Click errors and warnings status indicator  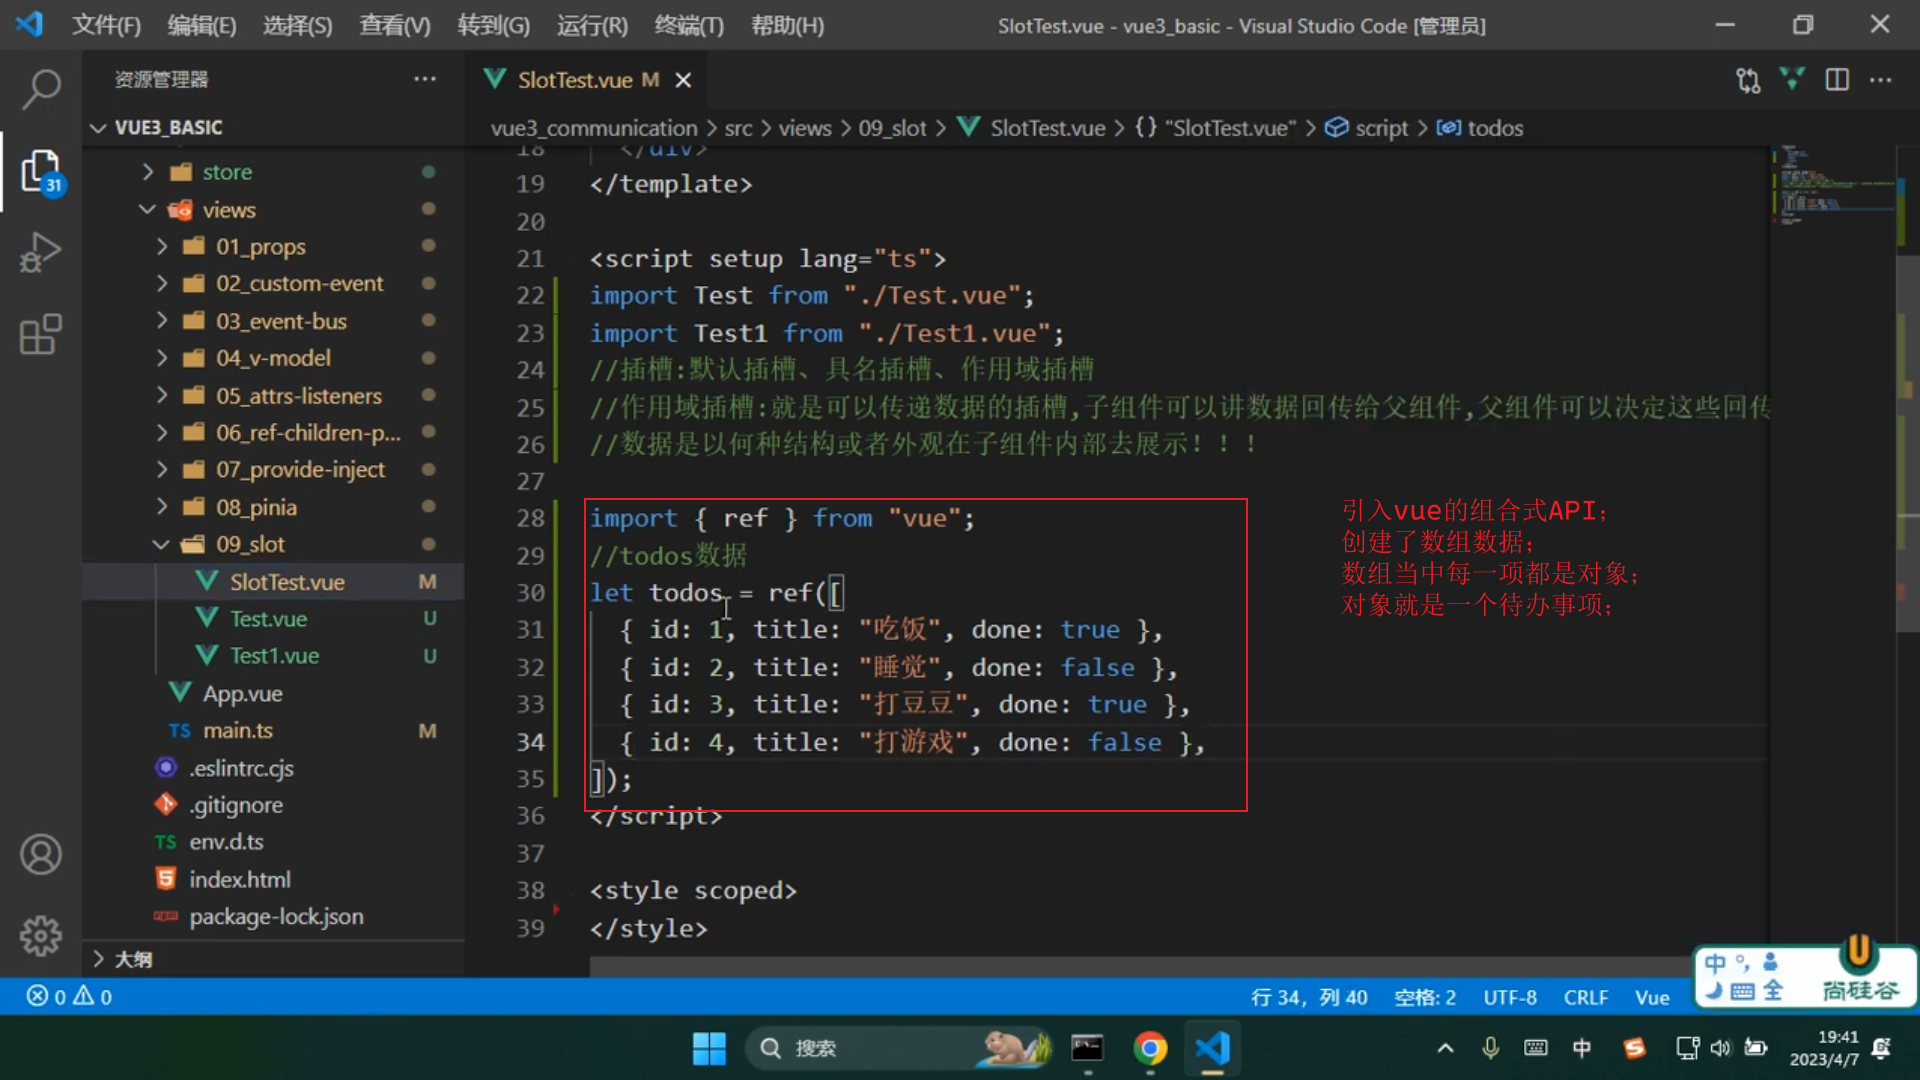pos(69,996)
